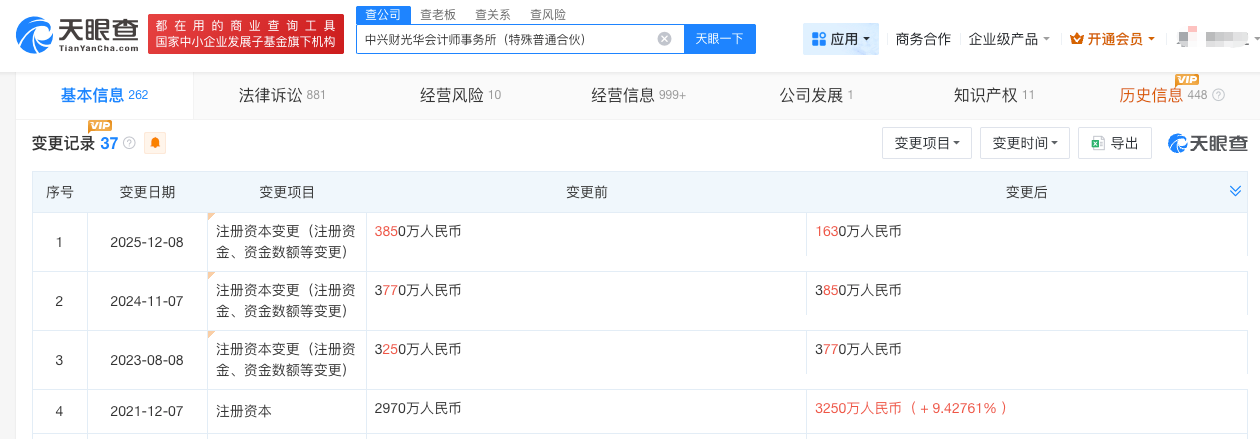This screenshot has height=439, width=1260.
Task: Click the 变更日期 column header
Action: (147, 192)
